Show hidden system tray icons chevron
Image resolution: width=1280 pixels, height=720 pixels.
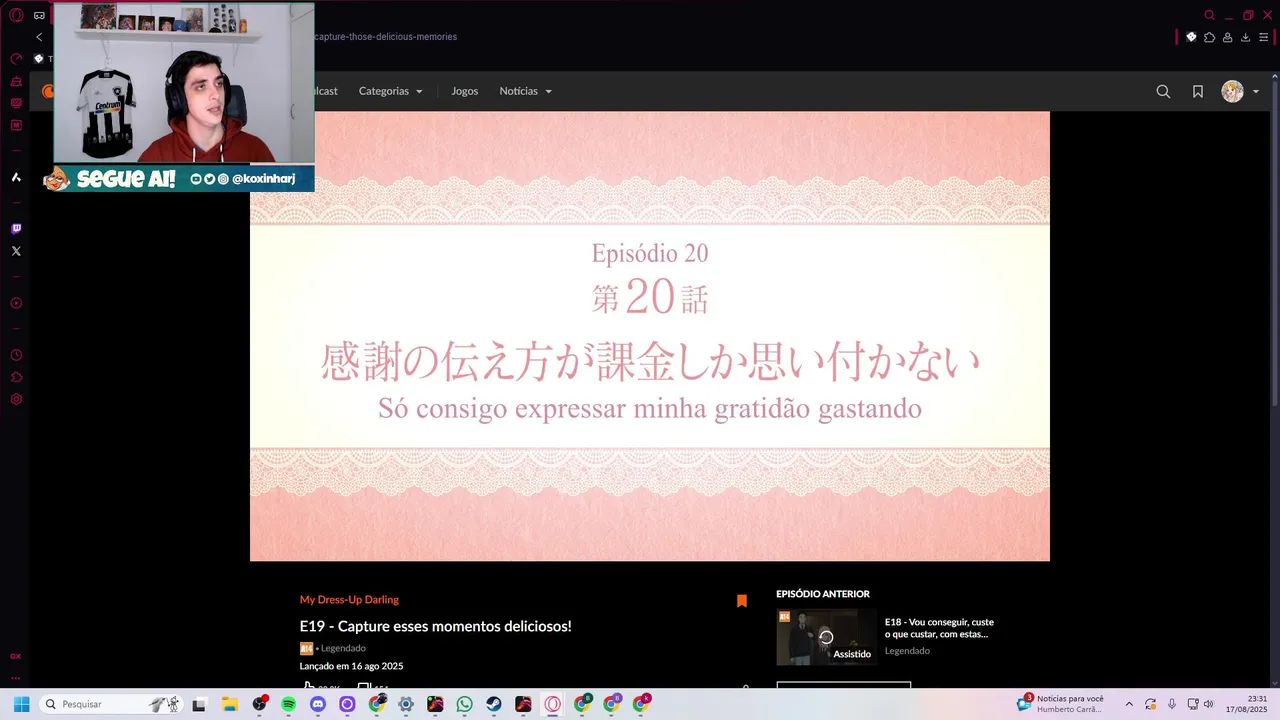[1129, 704]
